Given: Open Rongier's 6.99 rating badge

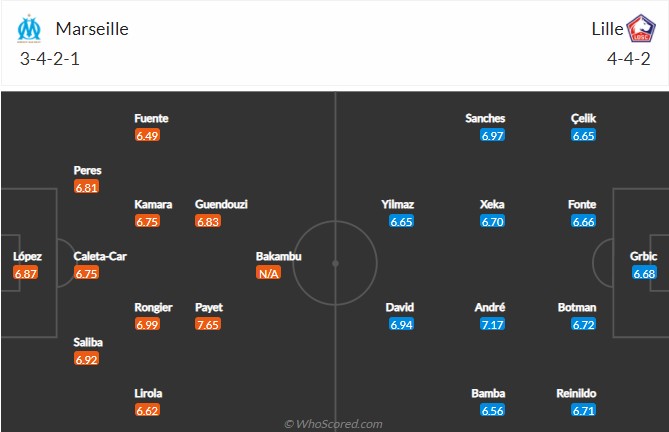Looking at the screenshot, I should (x=147, y=325).
